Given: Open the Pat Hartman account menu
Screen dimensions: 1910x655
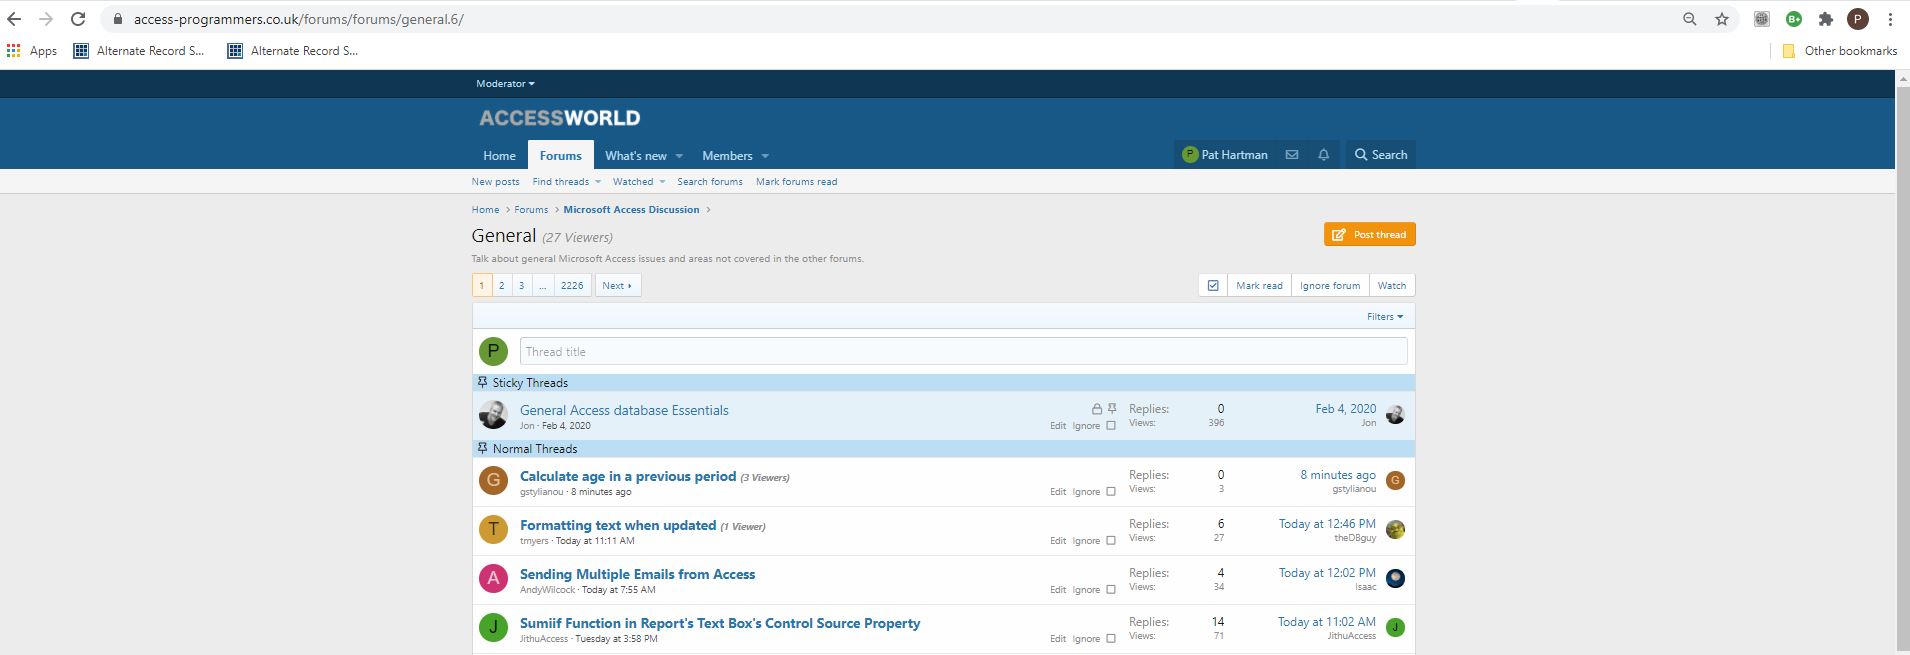Looking at the screenshot, I should pos(1224,155).
